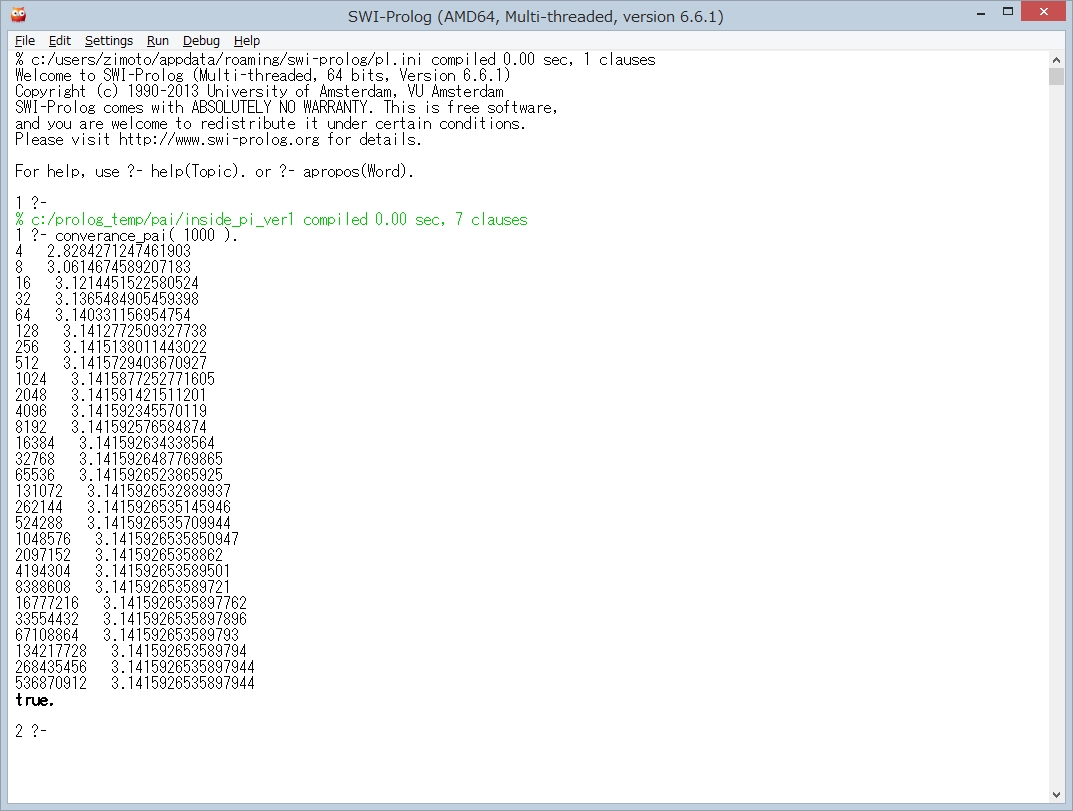
Task: Click the 'true.' result text
Action: pos(34,699)
